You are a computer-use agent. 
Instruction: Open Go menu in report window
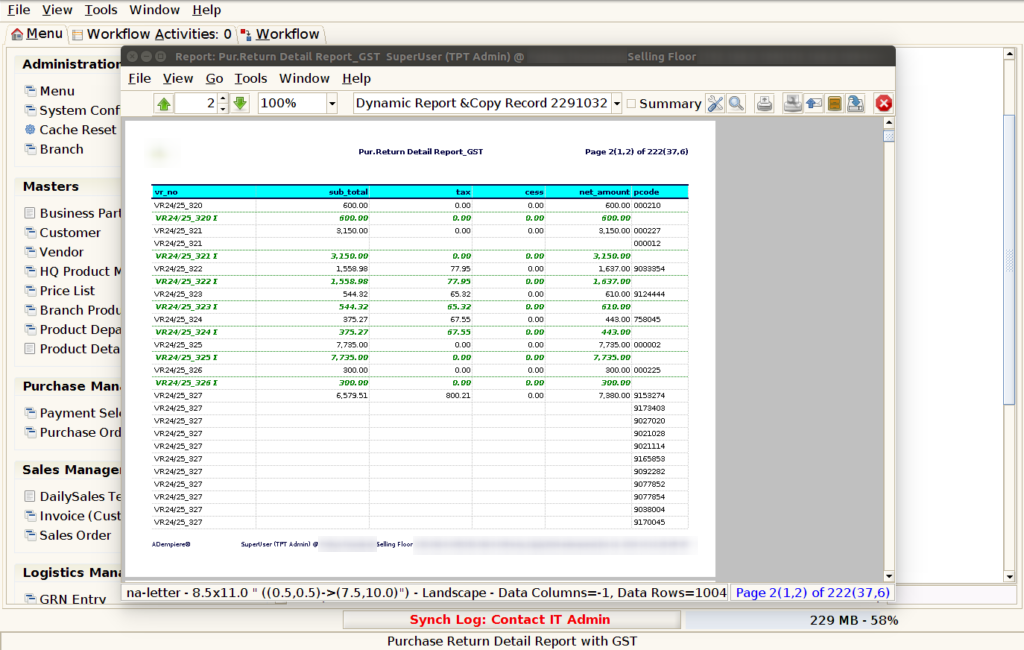(214, 78)
